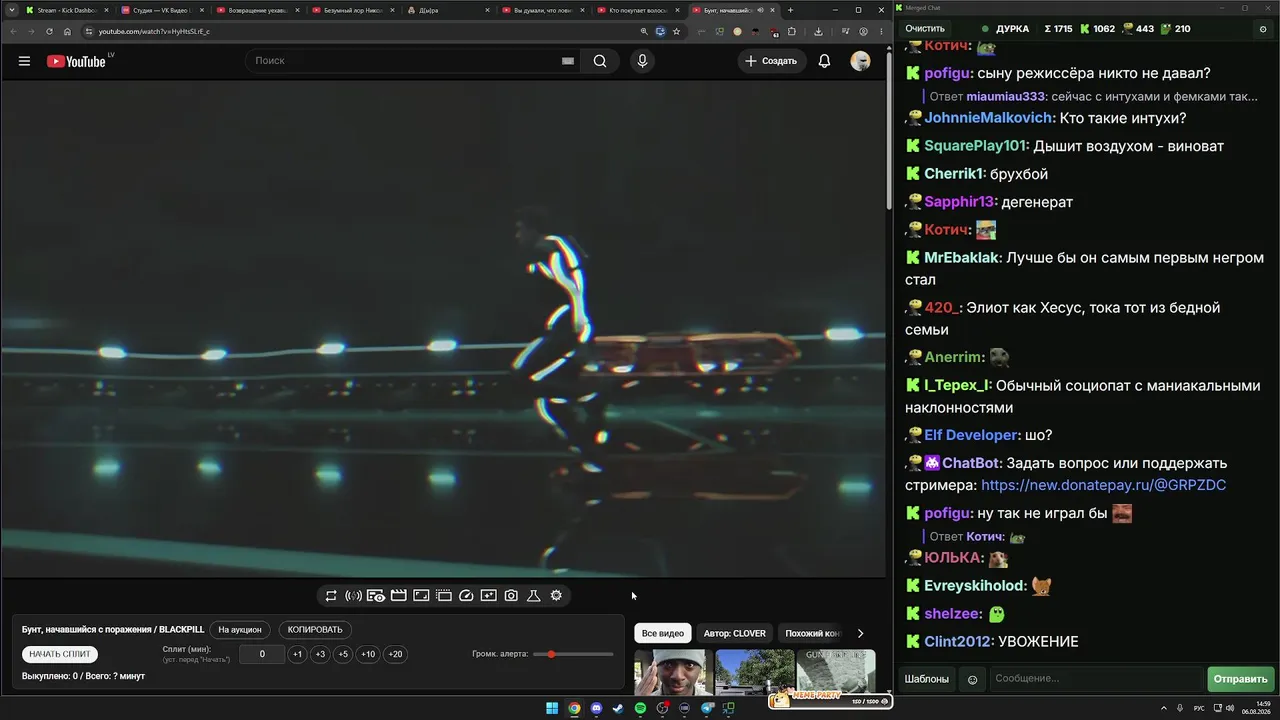The image size is (1280, 720).
Task: Click the 'НАЧАТЬ СПЛИТ' button
Action: 60,654
